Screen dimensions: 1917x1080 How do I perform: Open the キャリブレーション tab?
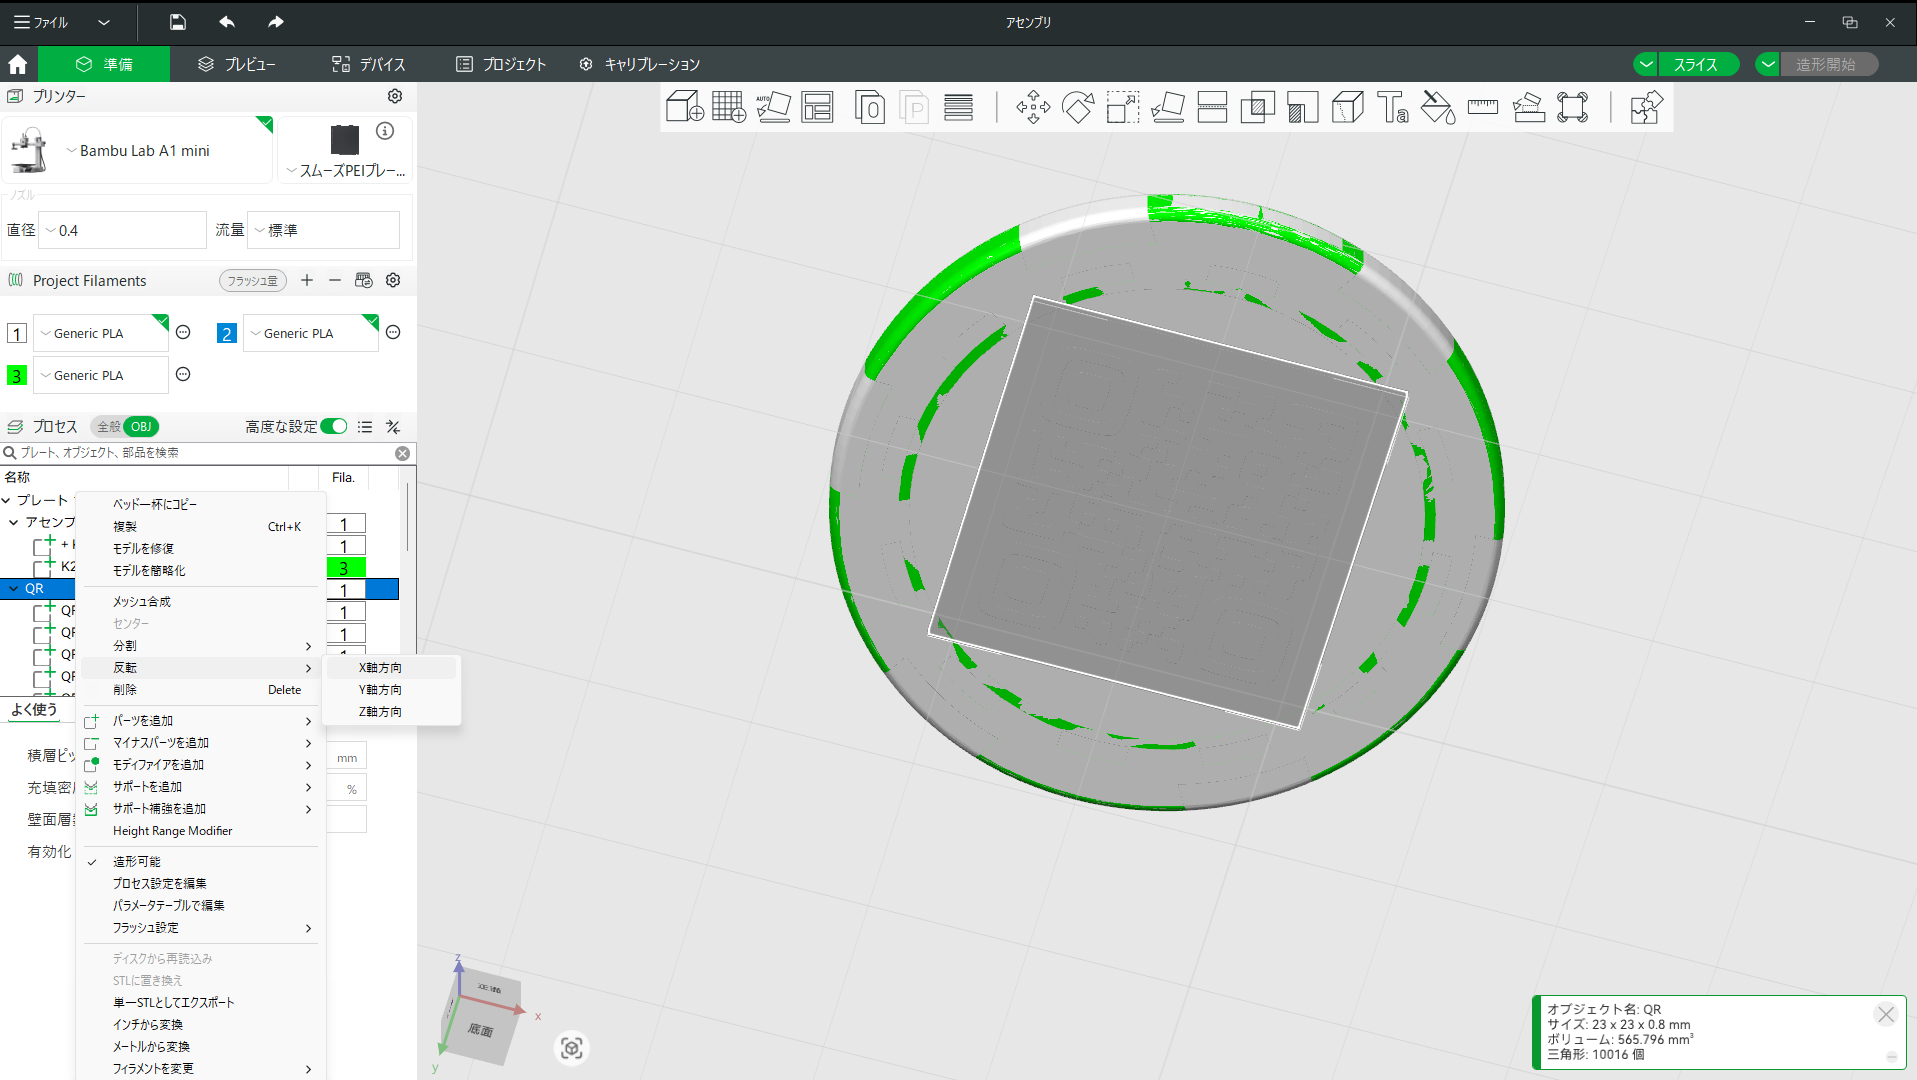click(640, 64)
